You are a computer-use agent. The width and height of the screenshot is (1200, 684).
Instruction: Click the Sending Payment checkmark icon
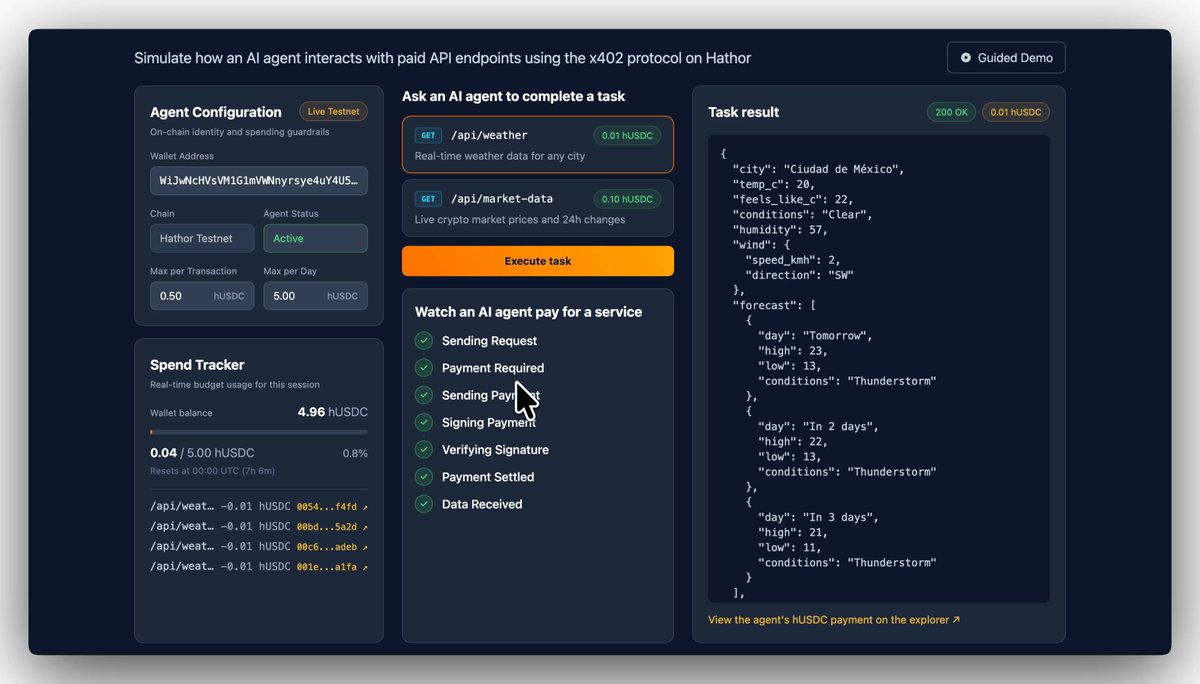point(424,395)
